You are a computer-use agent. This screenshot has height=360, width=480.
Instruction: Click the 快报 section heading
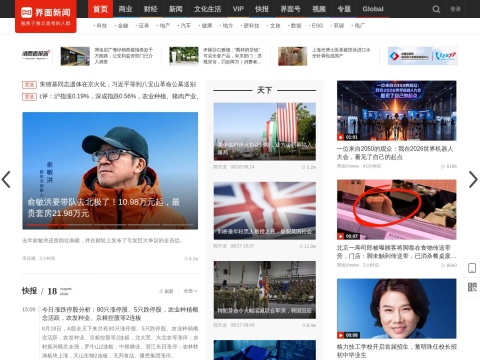coord(29,291)
